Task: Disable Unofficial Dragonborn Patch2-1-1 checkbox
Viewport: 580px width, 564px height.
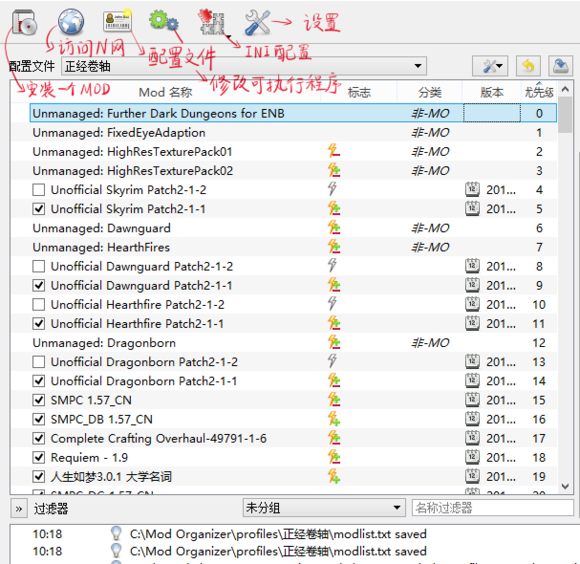Action: 38,381
